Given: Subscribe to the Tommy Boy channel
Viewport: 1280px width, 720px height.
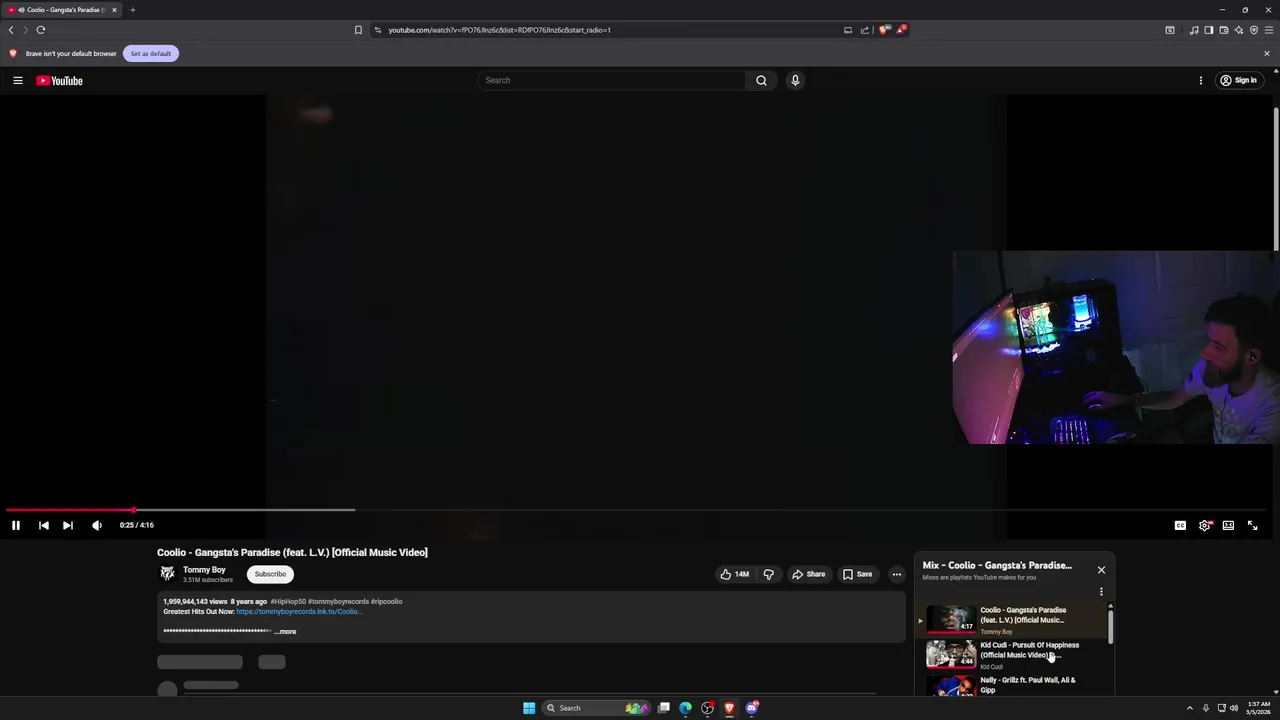Looking at the screenshot, I should tap(270, 574).
